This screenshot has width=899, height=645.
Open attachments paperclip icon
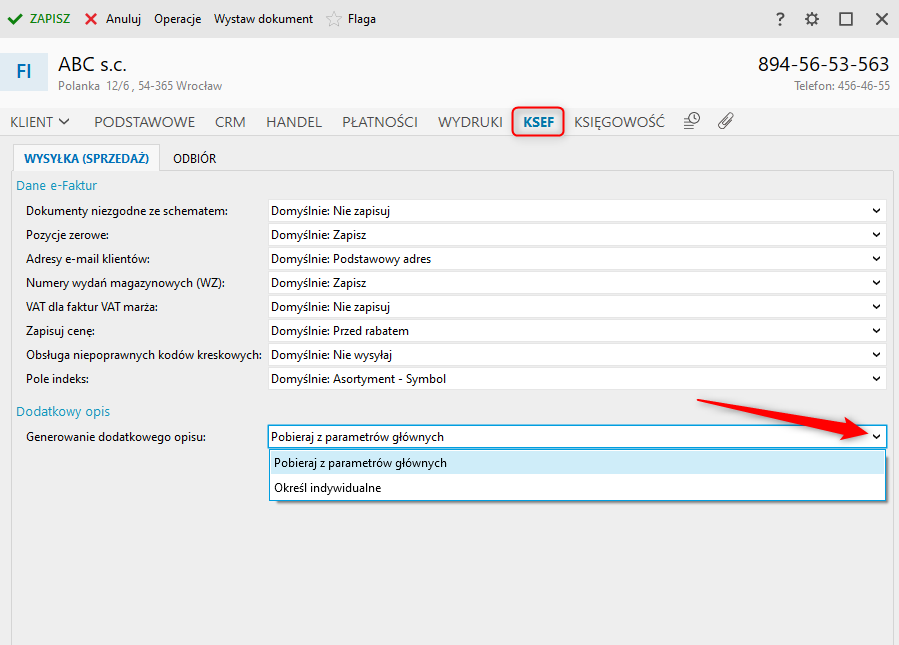(x=726, y=121)
